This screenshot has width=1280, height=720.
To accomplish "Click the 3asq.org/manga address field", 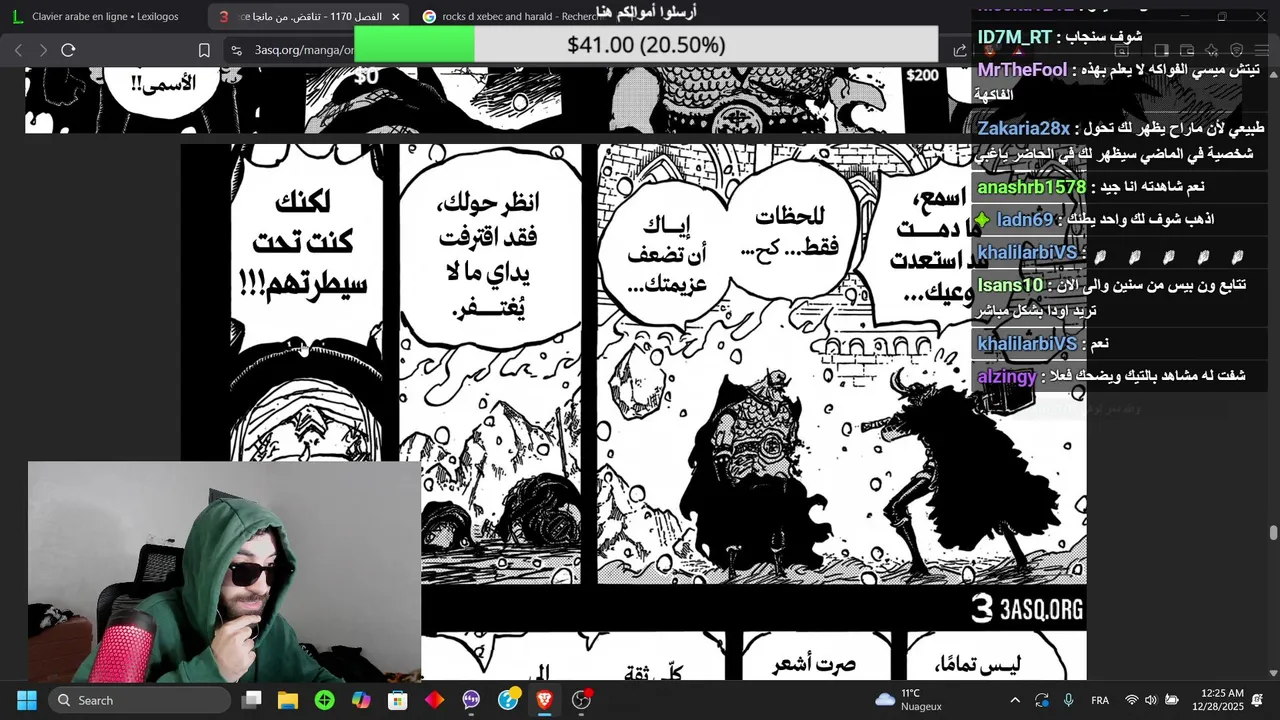I will click(303, 50).
